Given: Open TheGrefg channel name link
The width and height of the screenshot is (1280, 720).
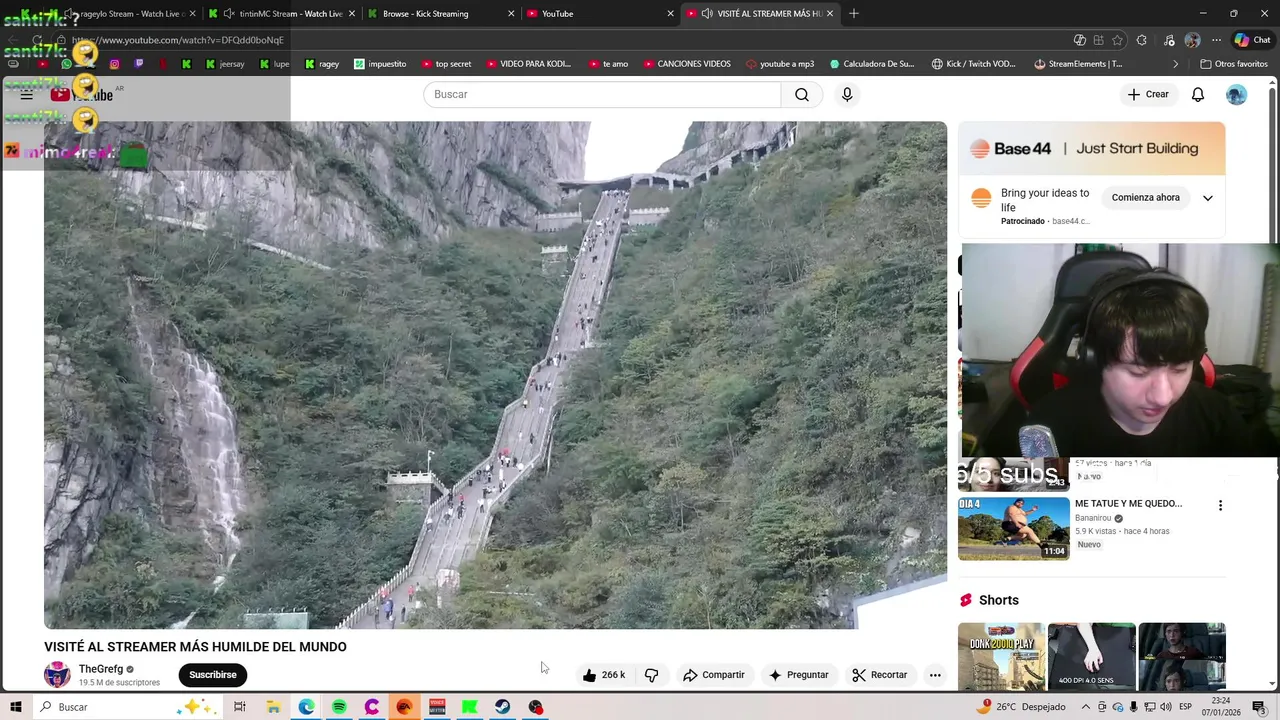Looking at the screenshot, I should pos(101,669).
